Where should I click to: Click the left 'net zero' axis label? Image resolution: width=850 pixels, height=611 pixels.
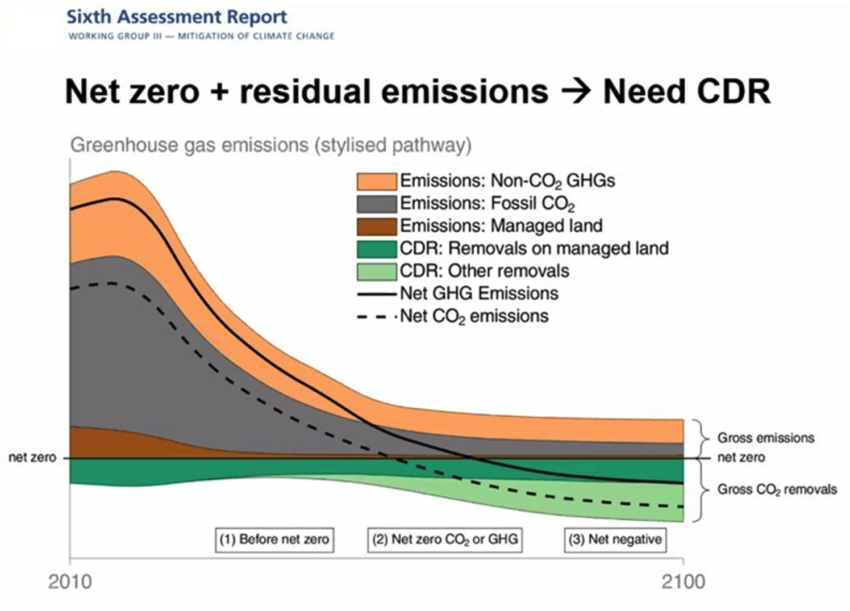[x=32, y=458]
